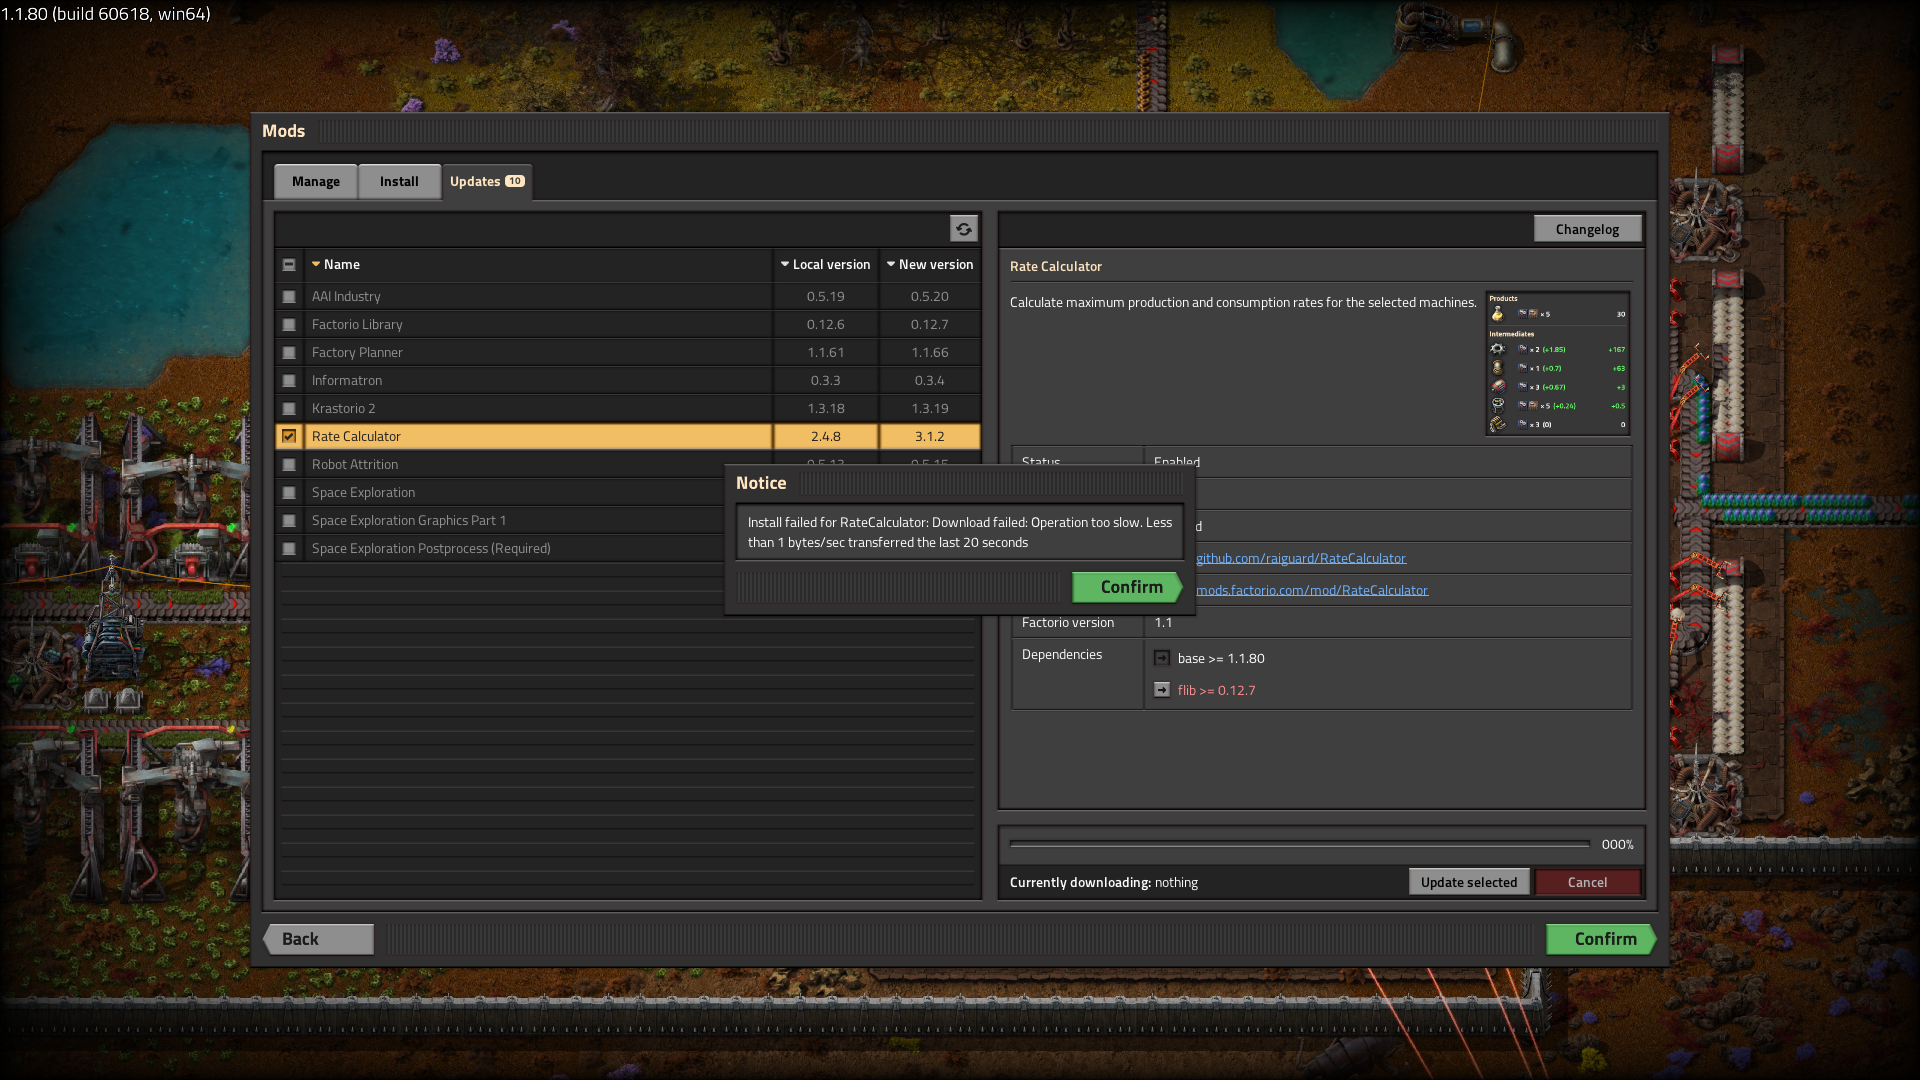
Task: Click the flib >= 0.12.7 dependency text
Action: 1216,690
